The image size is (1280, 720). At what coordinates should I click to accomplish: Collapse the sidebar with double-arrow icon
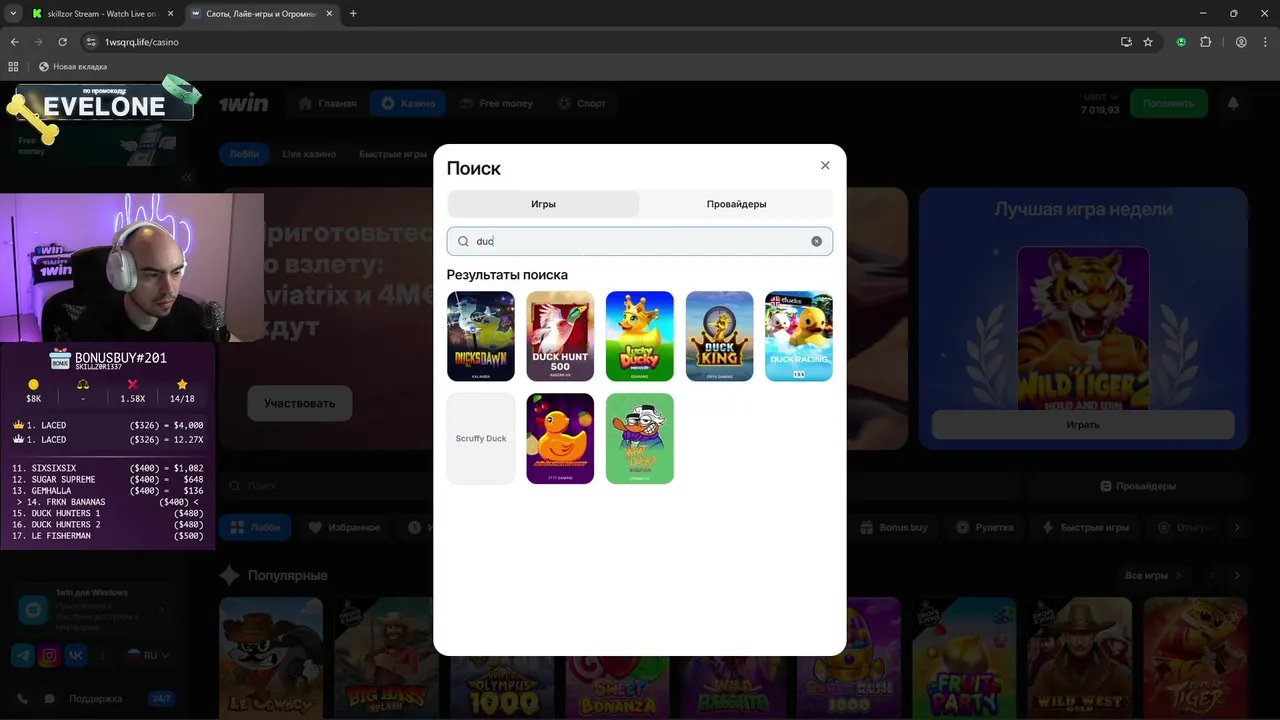coord(187,177)
